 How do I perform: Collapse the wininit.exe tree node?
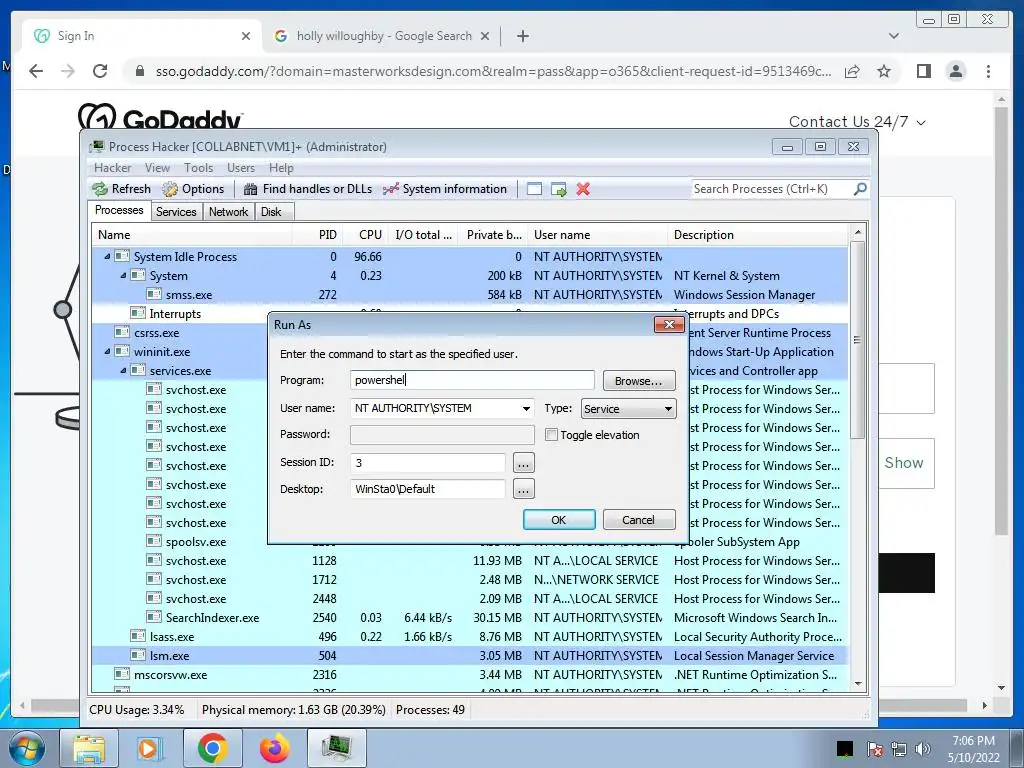click(107, 351)
